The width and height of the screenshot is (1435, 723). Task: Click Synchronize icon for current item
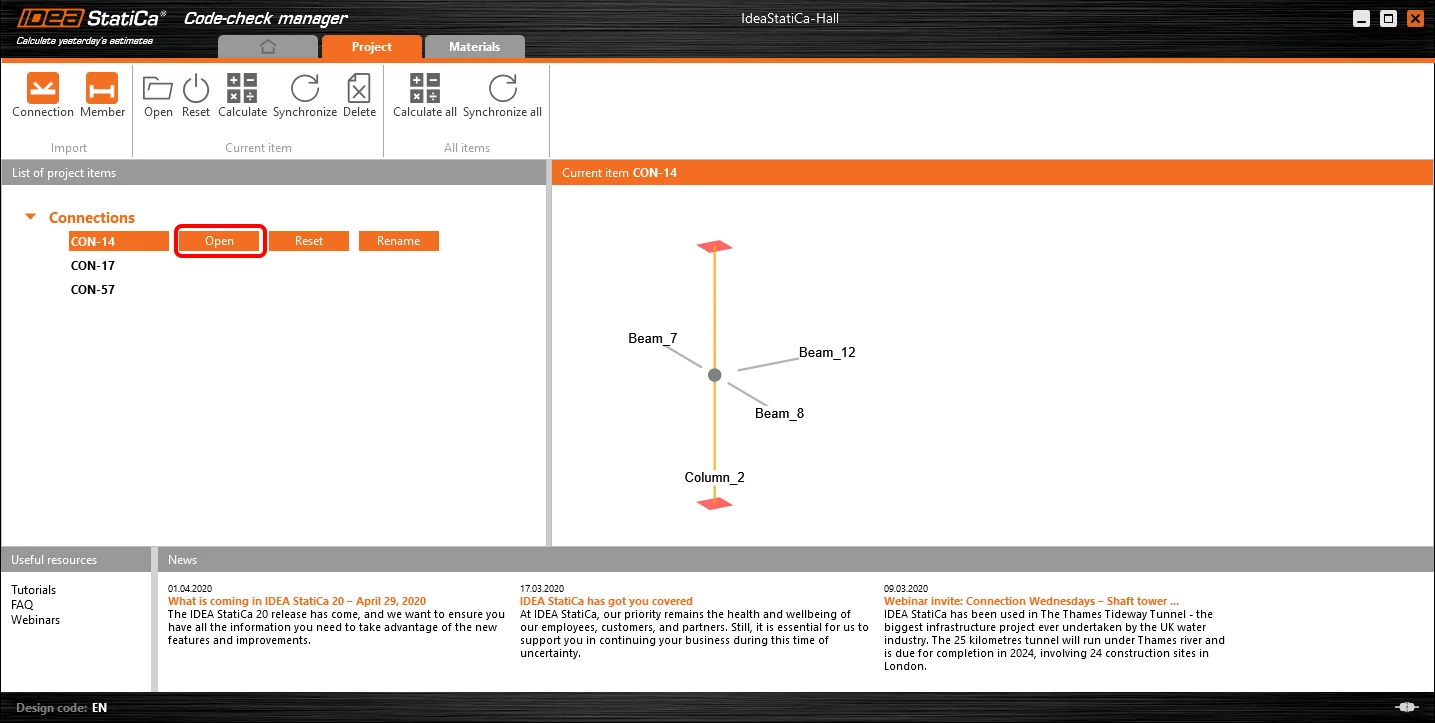[x=304, y=88]
